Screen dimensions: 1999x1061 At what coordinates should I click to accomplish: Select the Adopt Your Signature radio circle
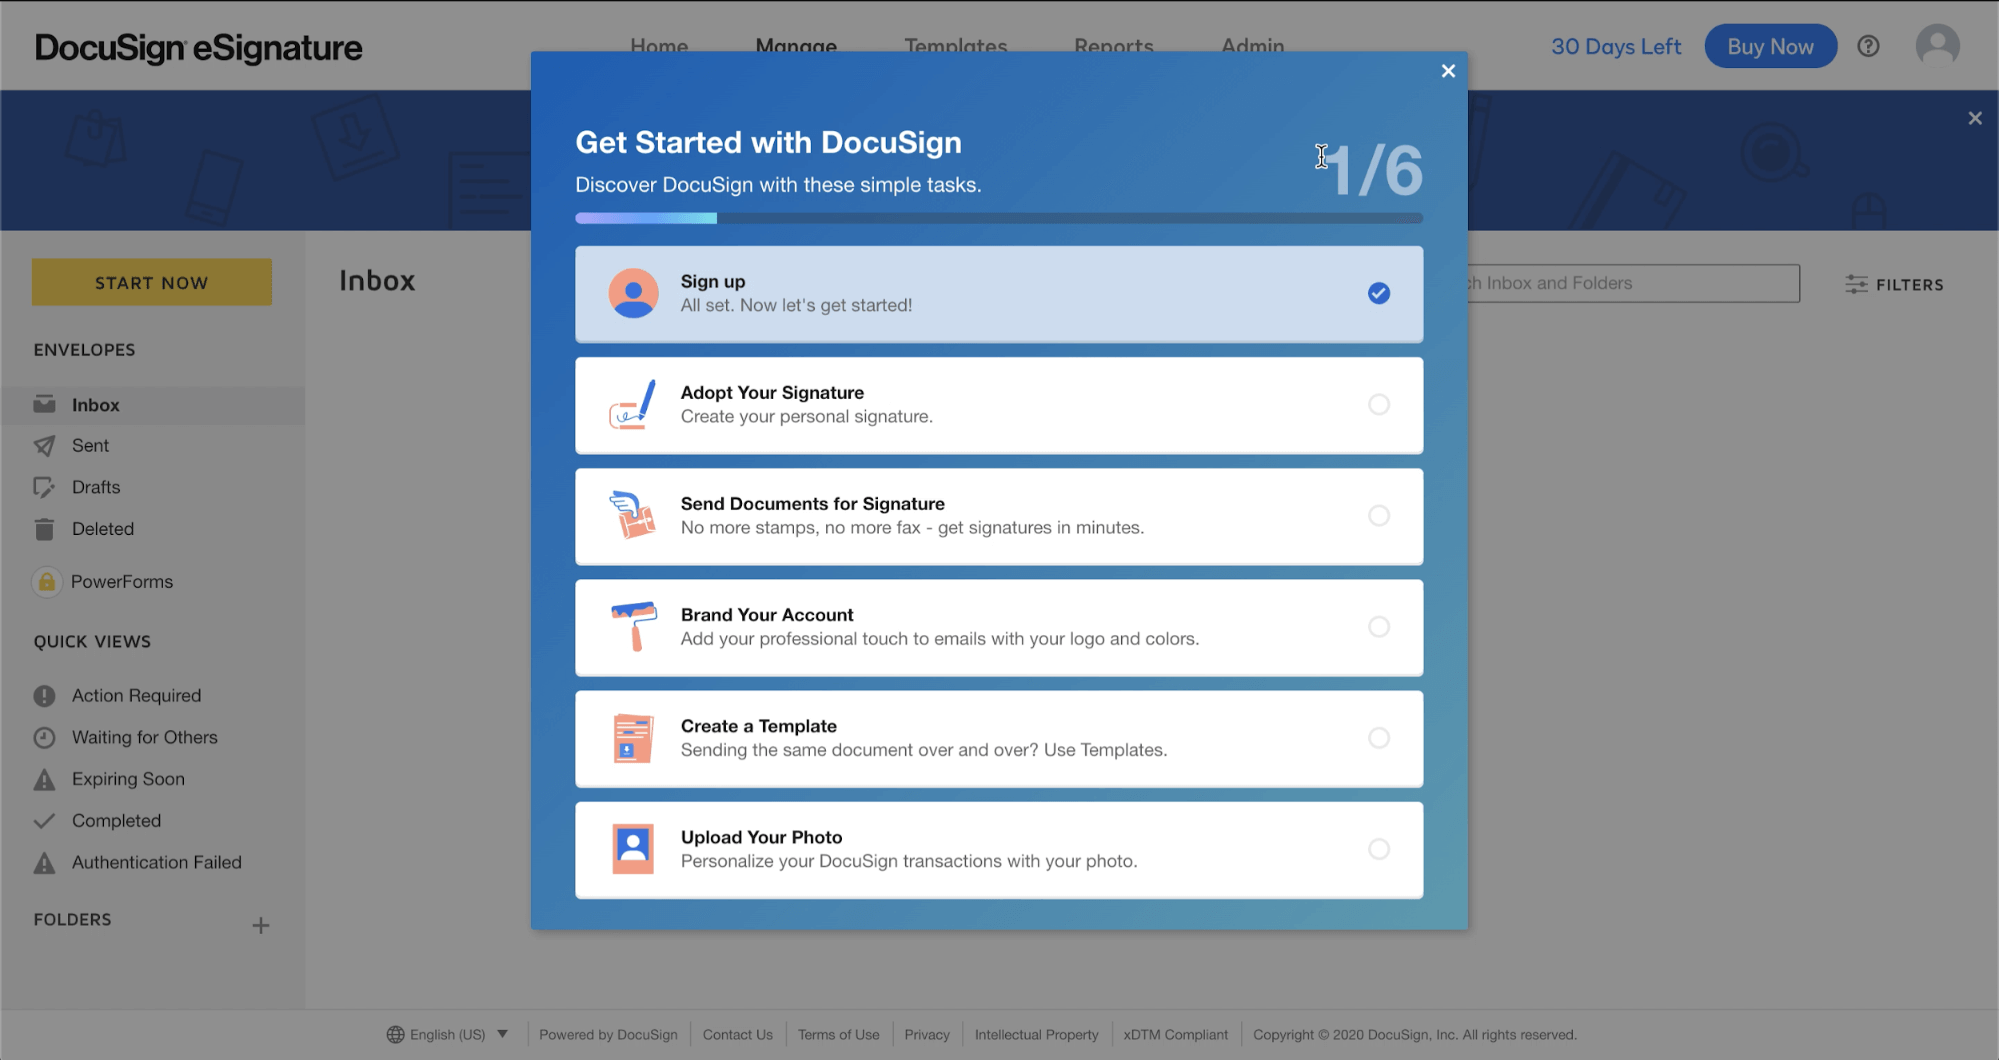pyautogui.click(x=1379, y=404)
